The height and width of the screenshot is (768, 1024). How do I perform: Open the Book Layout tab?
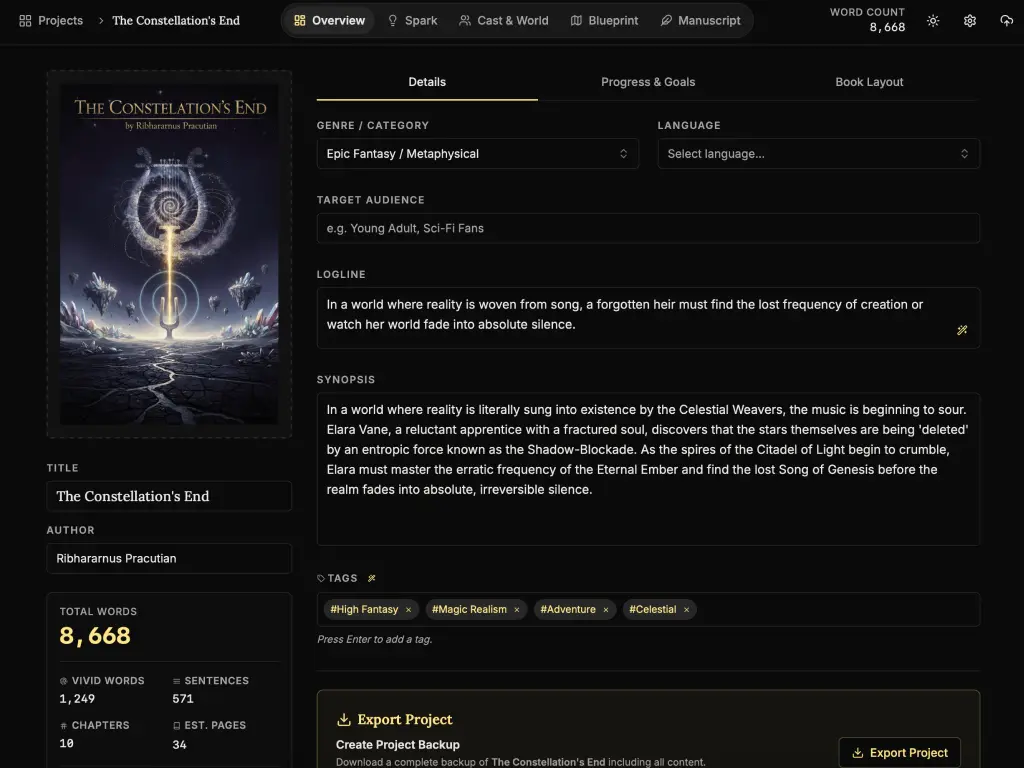[x=869, y=82]
